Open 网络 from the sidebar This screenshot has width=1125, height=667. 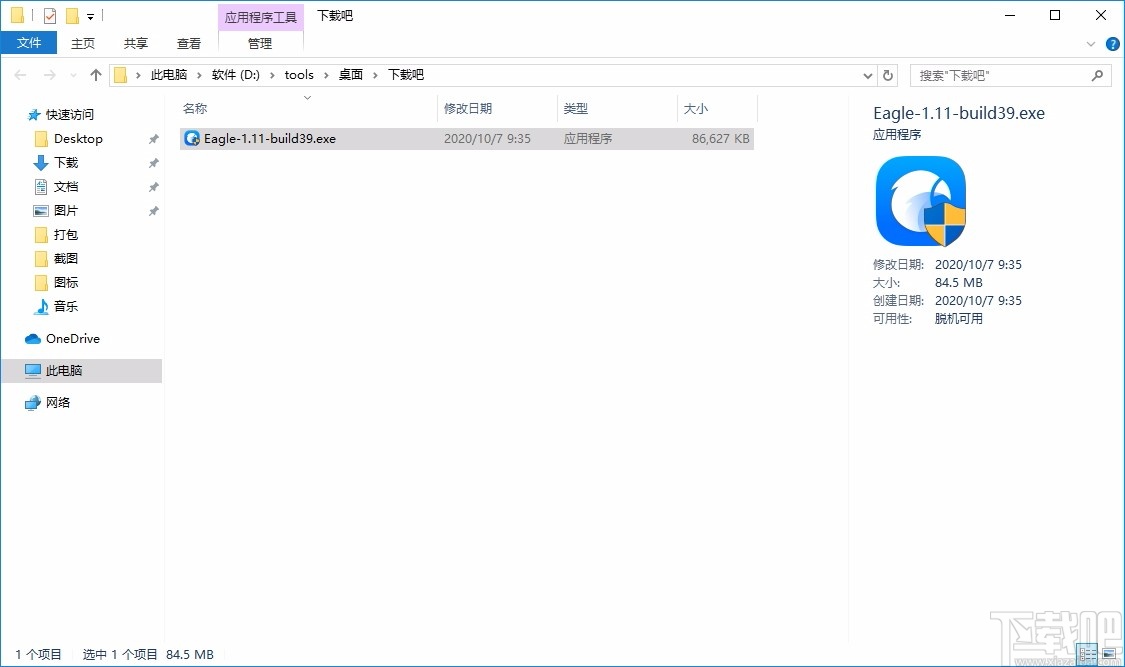57,402
